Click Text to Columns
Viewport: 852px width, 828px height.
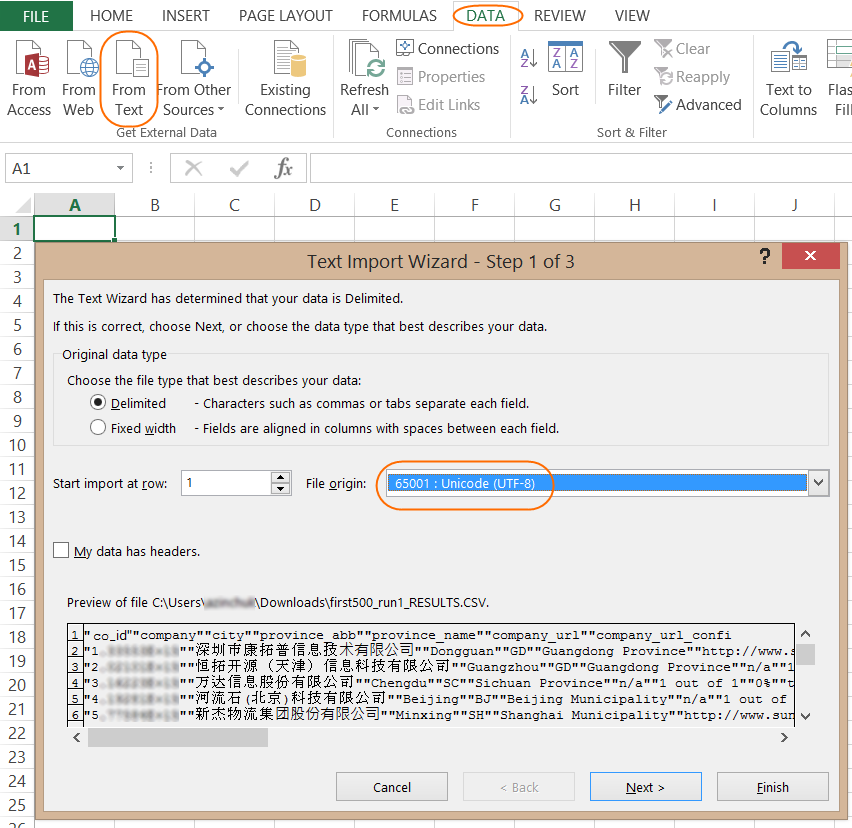788,79
